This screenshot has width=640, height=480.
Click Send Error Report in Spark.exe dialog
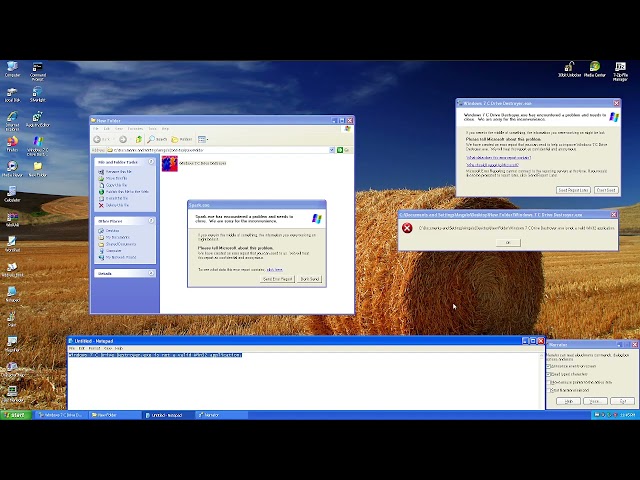point(278,279)
